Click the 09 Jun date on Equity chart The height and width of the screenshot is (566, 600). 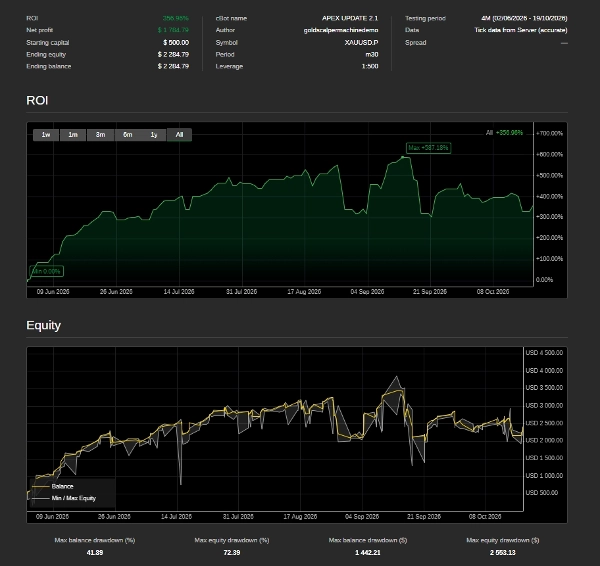(x=52, y=516)
